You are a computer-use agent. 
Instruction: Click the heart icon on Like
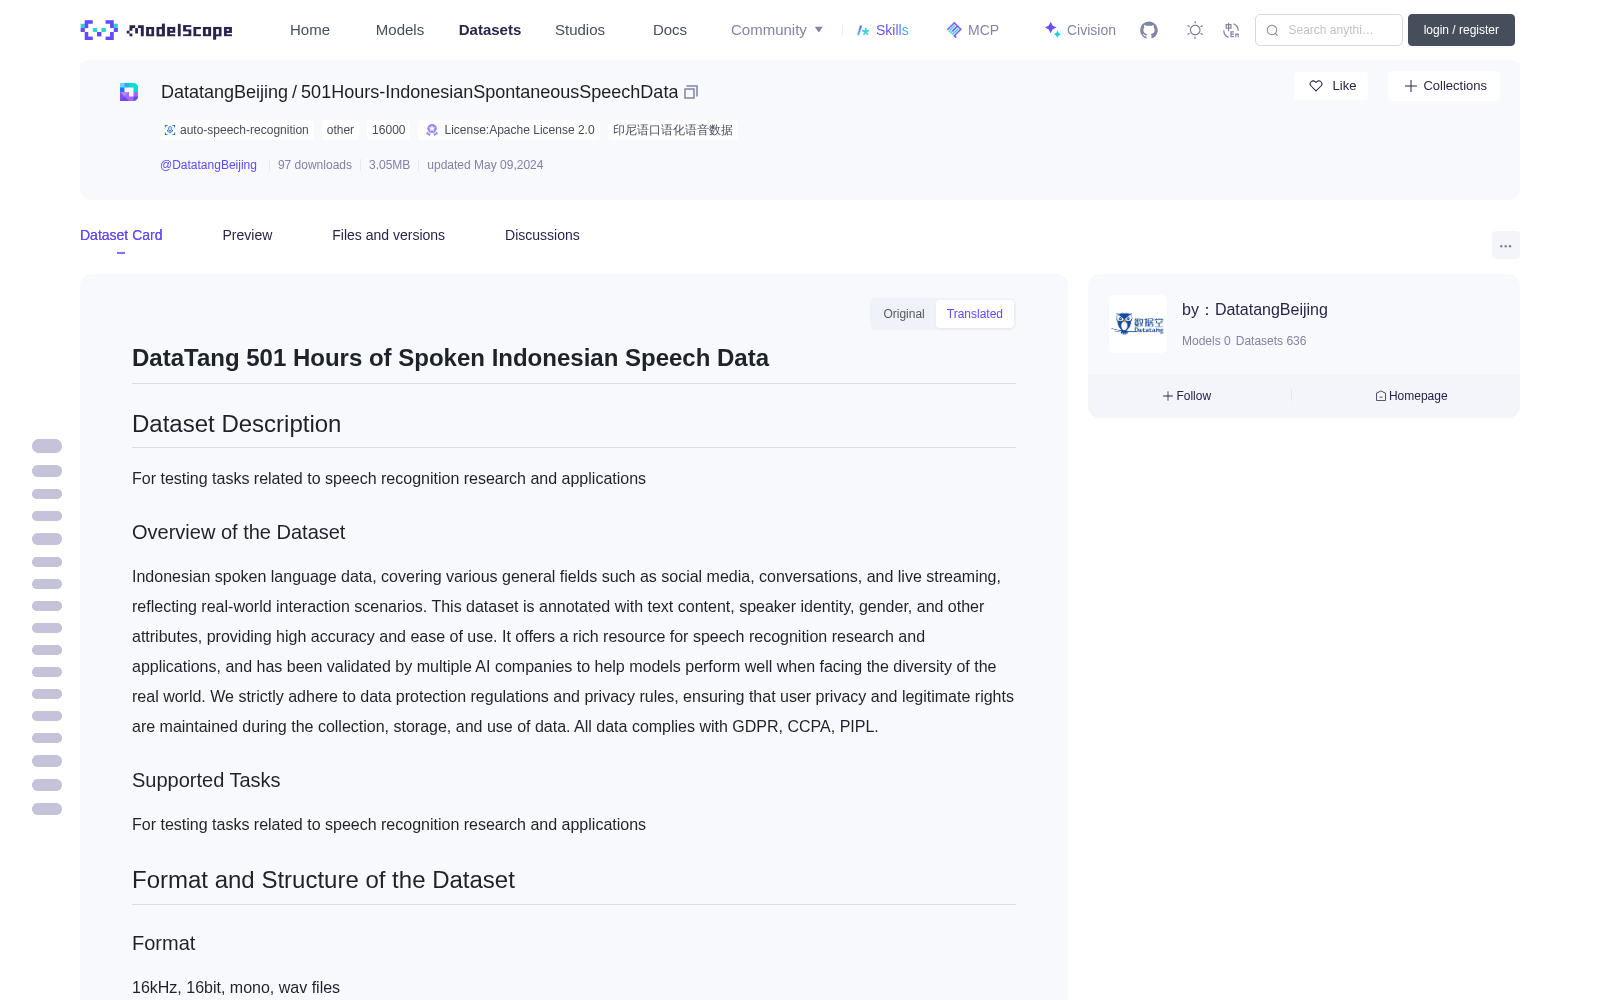1316,86
